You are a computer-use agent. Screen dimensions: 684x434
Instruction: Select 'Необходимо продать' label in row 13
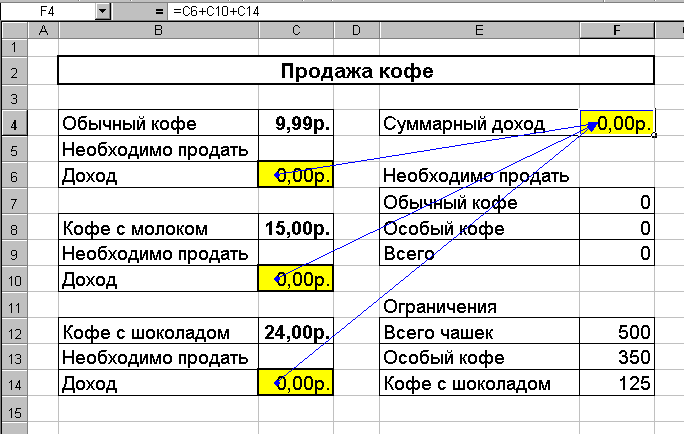coord(158,357)
